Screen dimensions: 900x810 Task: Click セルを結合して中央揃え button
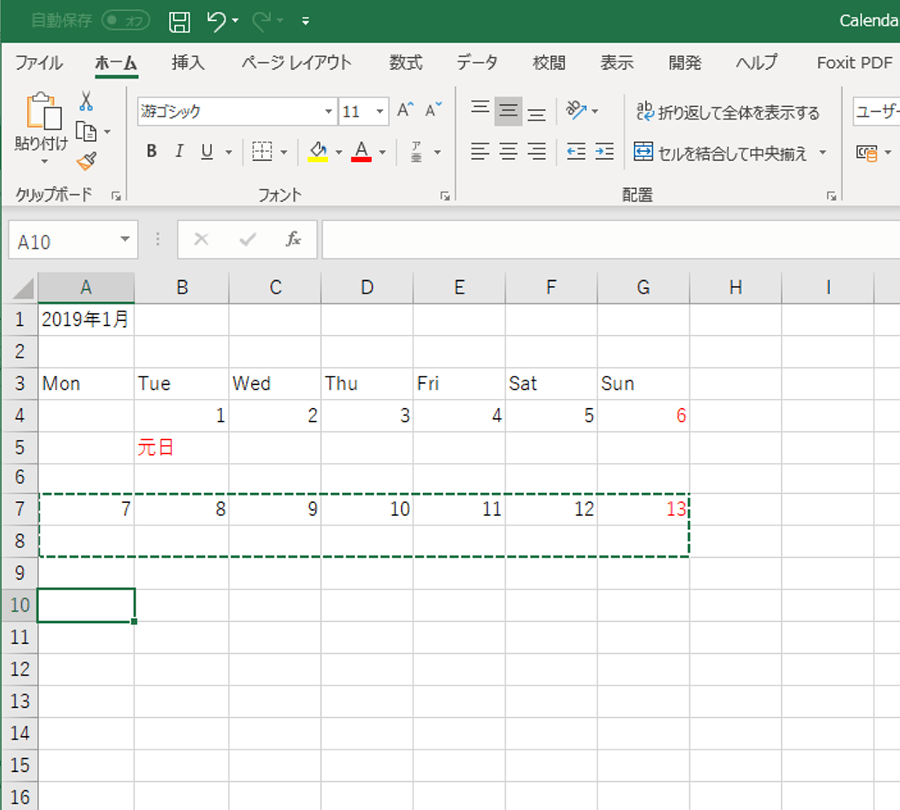coord(722,153)
